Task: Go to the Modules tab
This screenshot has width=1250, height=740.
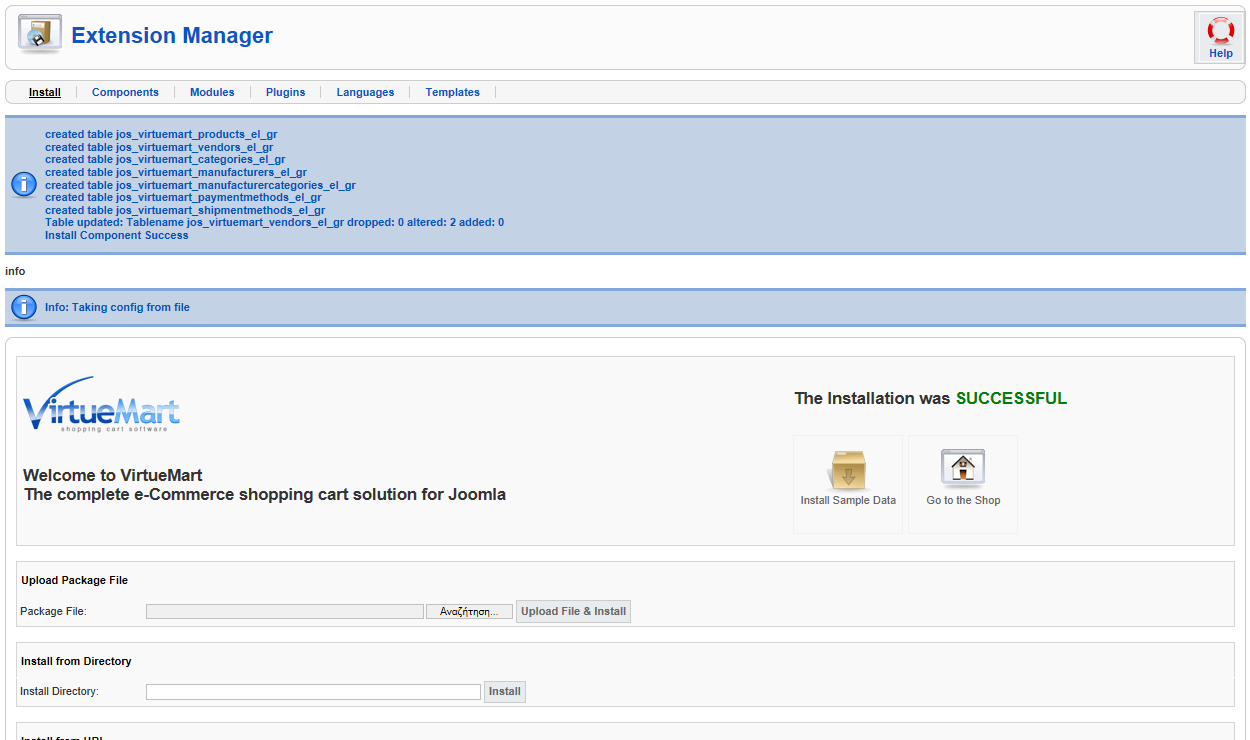Action: (x=212, y=92)
